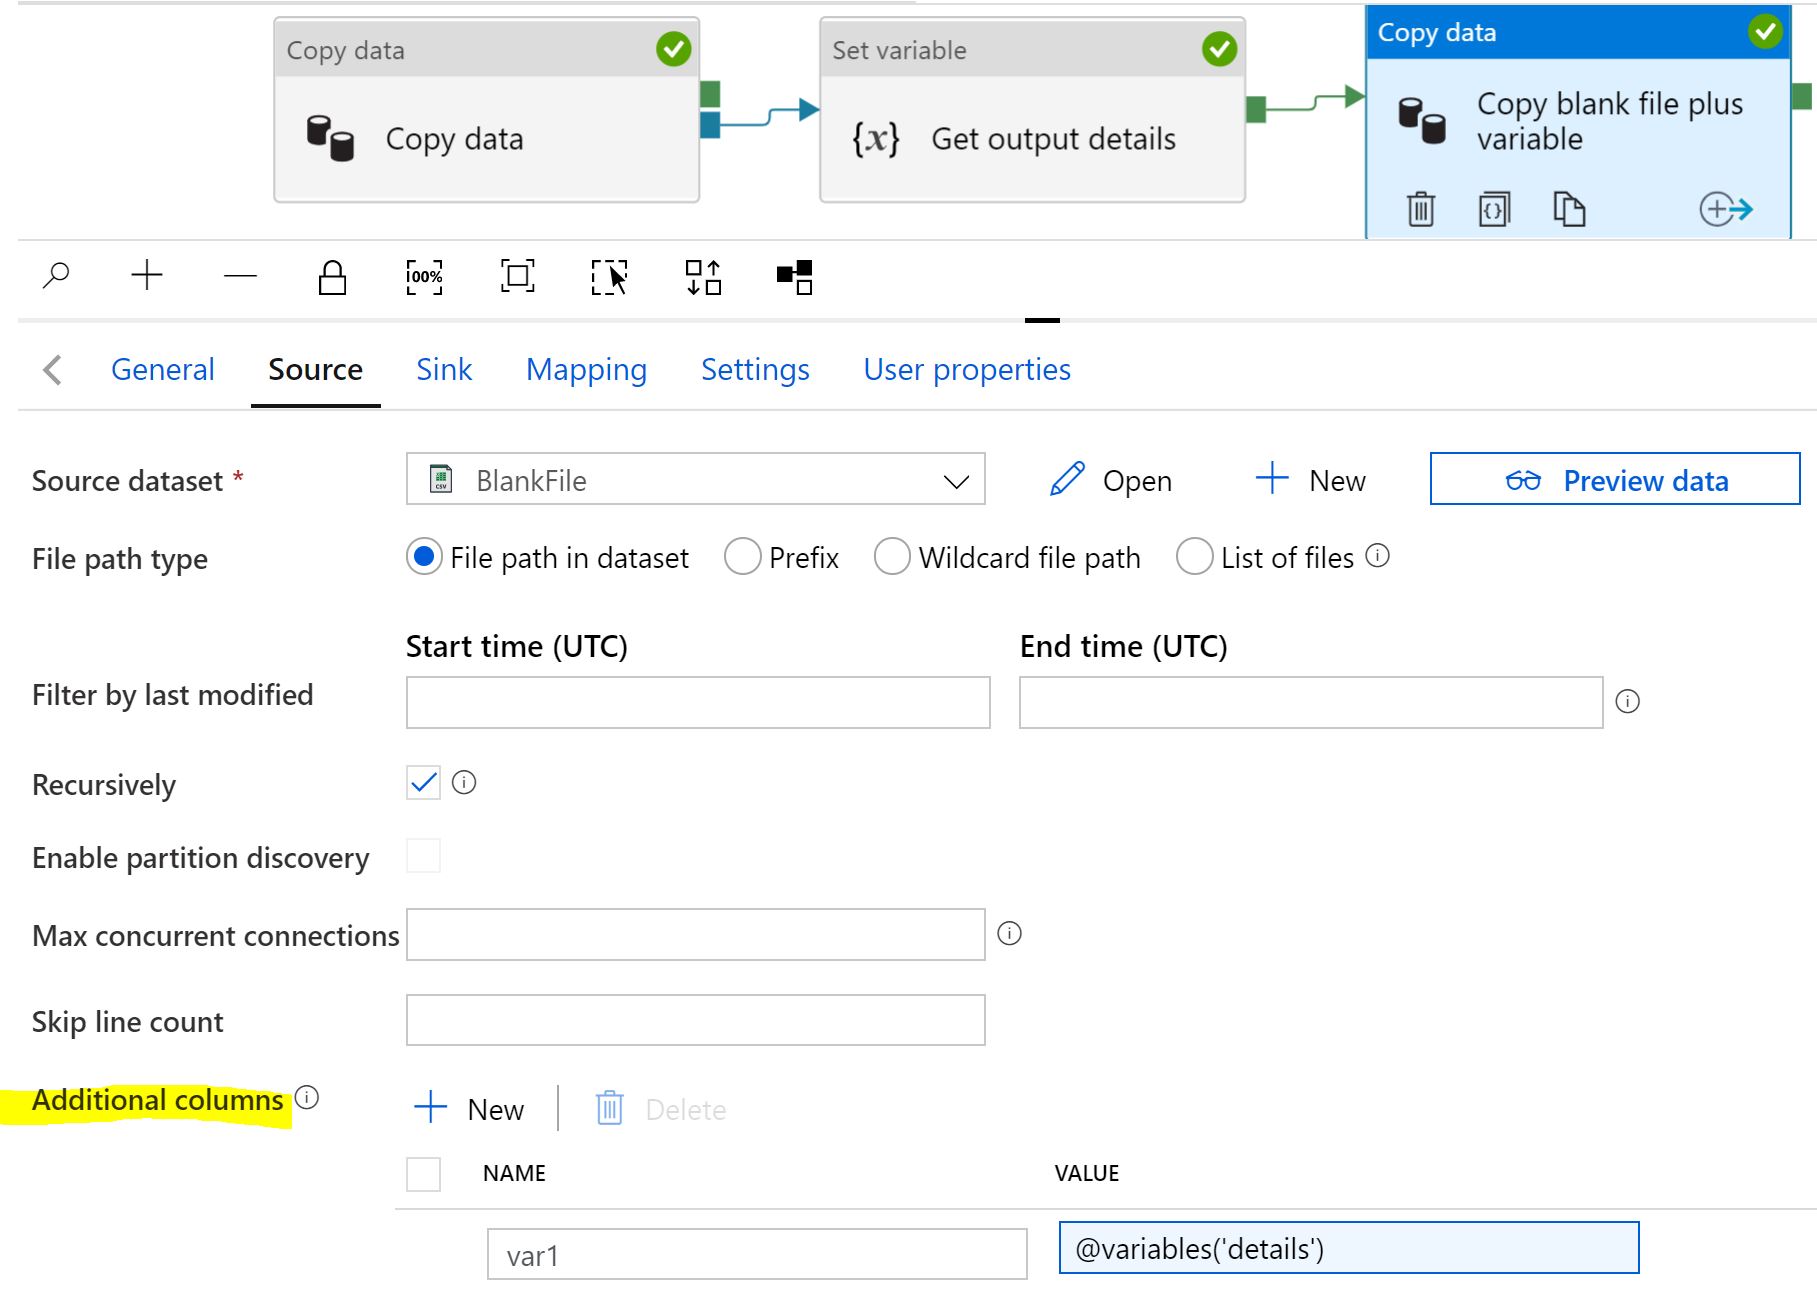Image resolution: width=1817 pixels, height=1292 pixels.
Task: Click the auto align layout icon
Action: pyautogui.click(x=703, y=277)
